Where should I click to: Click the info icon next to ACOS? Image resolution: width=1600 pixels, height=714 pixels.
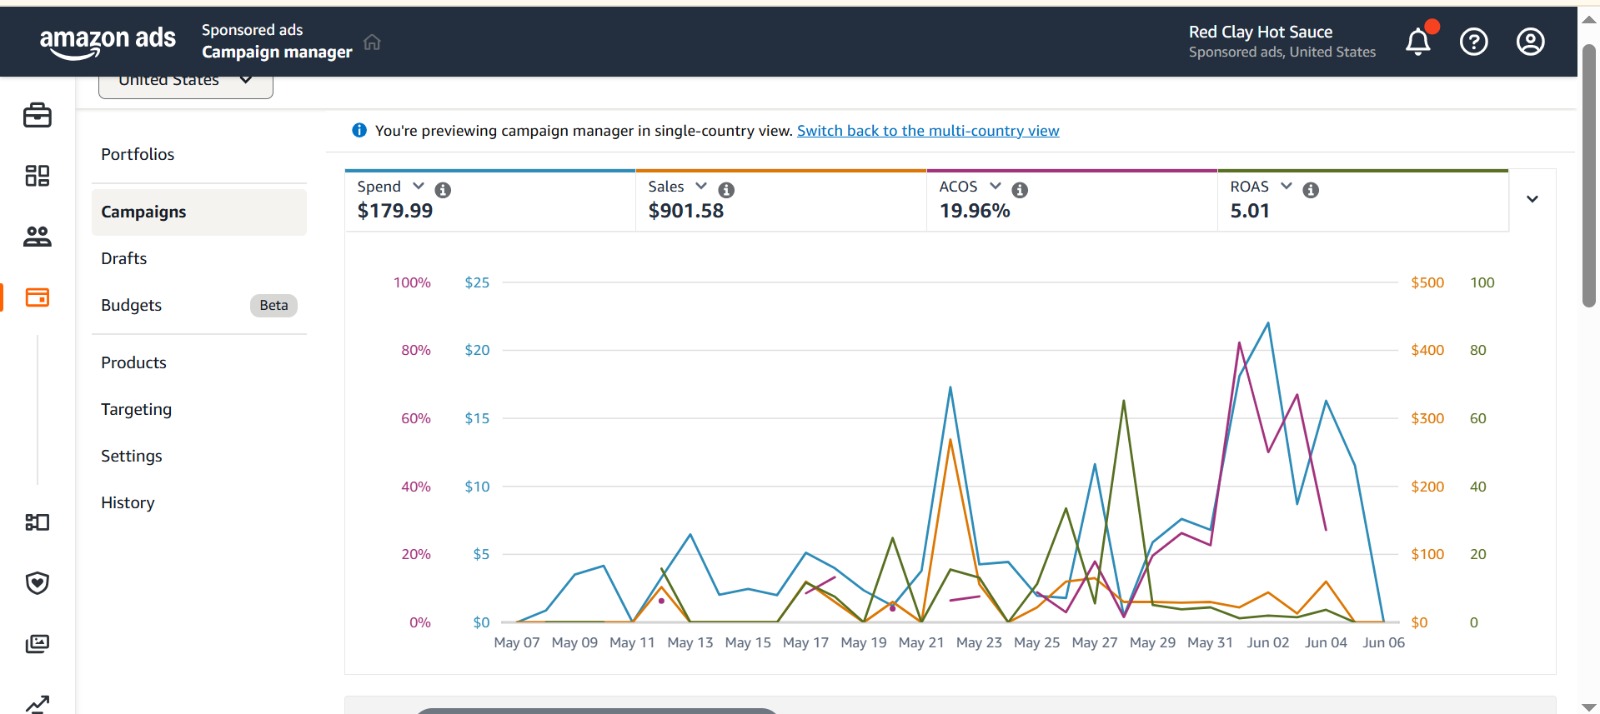click(1020, 190)
